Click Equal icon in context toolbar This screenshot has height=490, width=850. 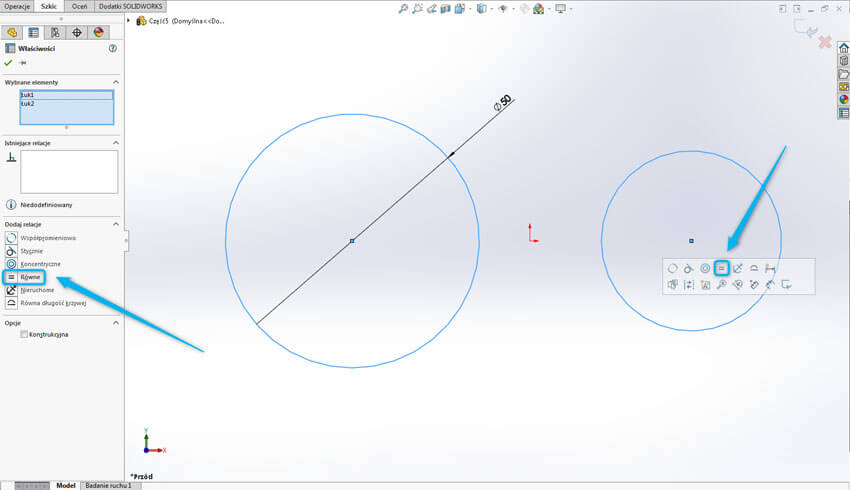(x=722, y=268)
